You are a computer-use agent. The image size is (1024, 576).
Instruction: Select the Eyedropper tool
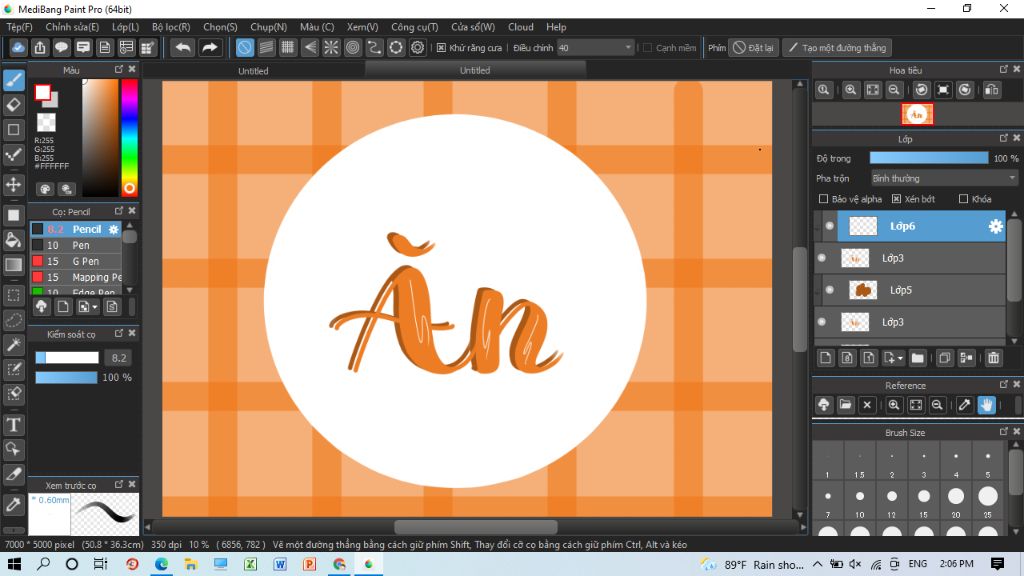coord(14,504)
